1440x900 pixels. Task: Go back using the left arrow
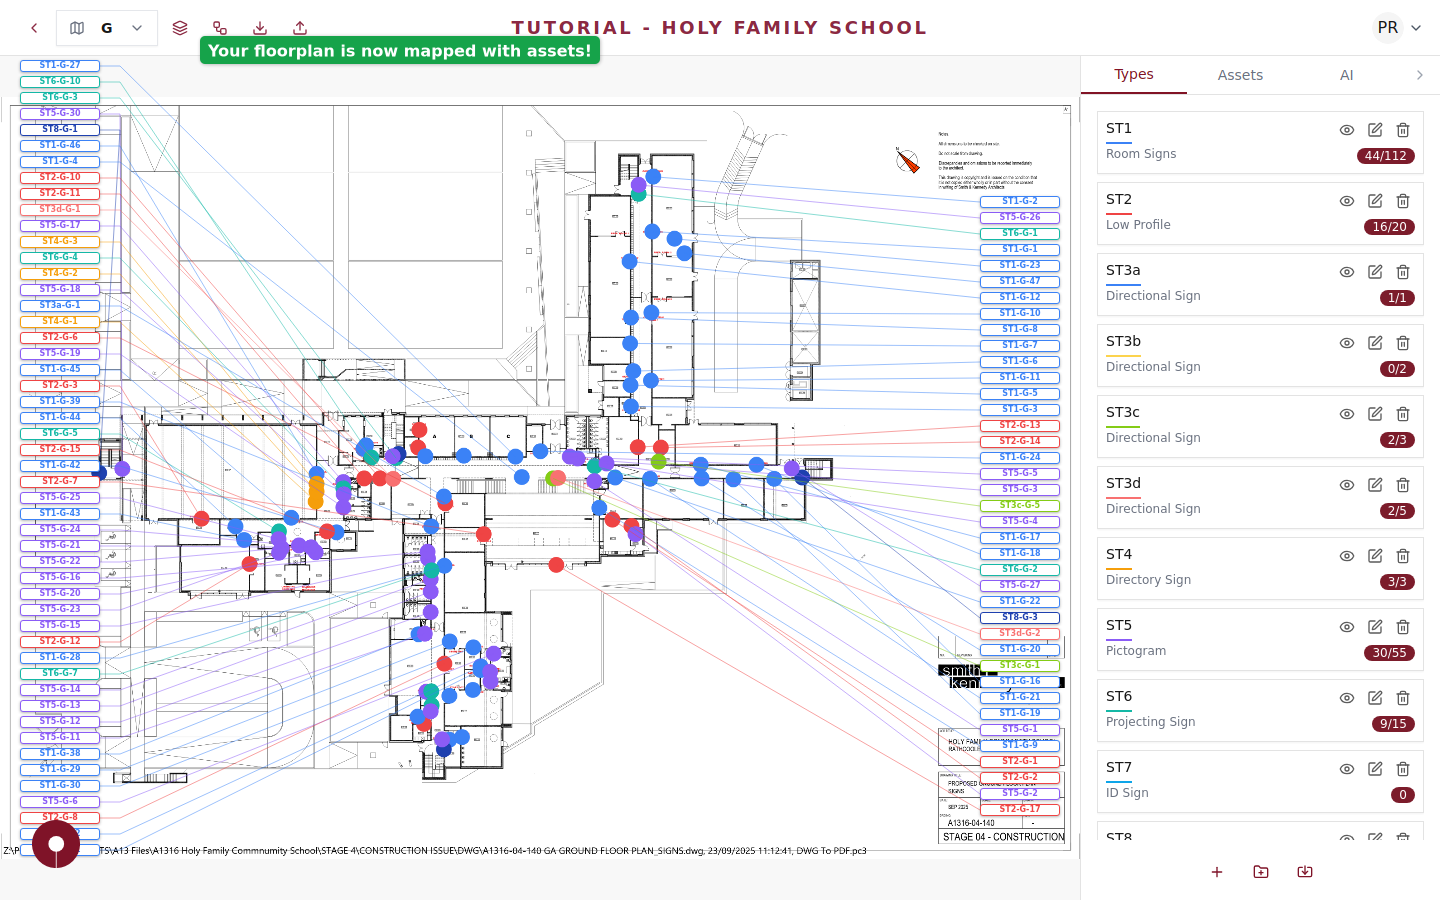[34, 28]
